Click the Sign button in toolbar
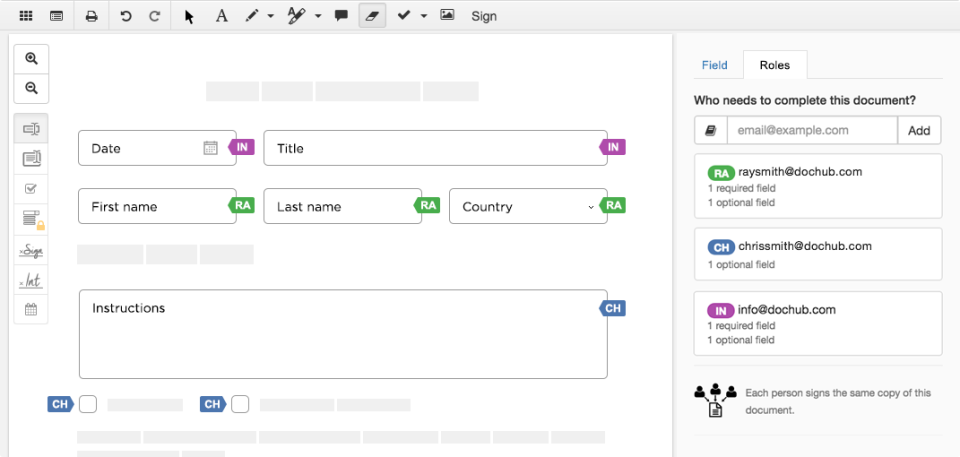This screenshot has width=960, height=457. coord(484,16)
